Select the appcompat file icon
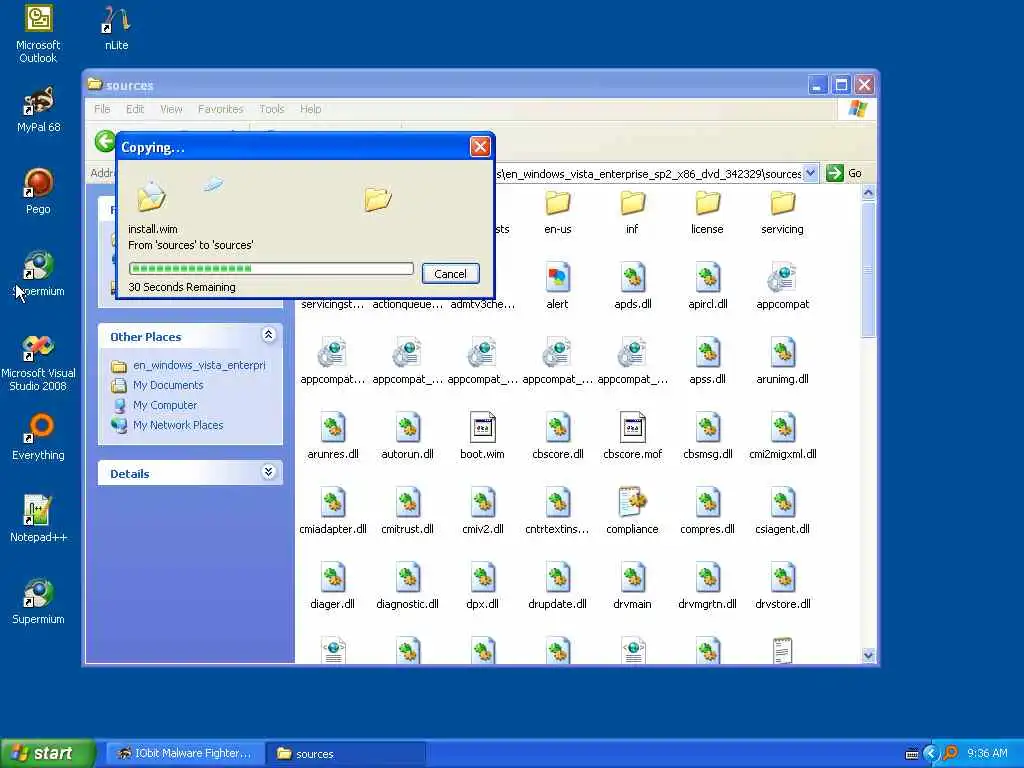The image size is (1024, 768). (x=782, y=286)
